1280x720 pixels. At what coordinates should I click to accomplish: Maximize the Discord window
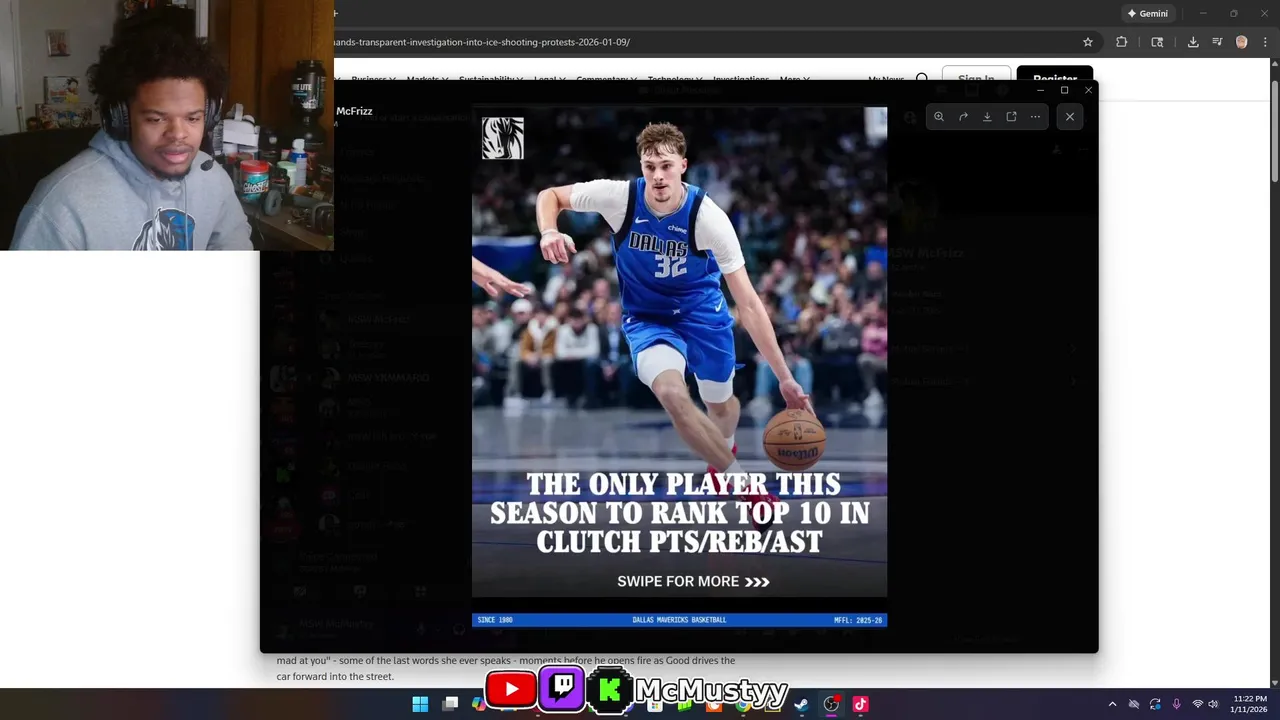[x=1064, y=90]
